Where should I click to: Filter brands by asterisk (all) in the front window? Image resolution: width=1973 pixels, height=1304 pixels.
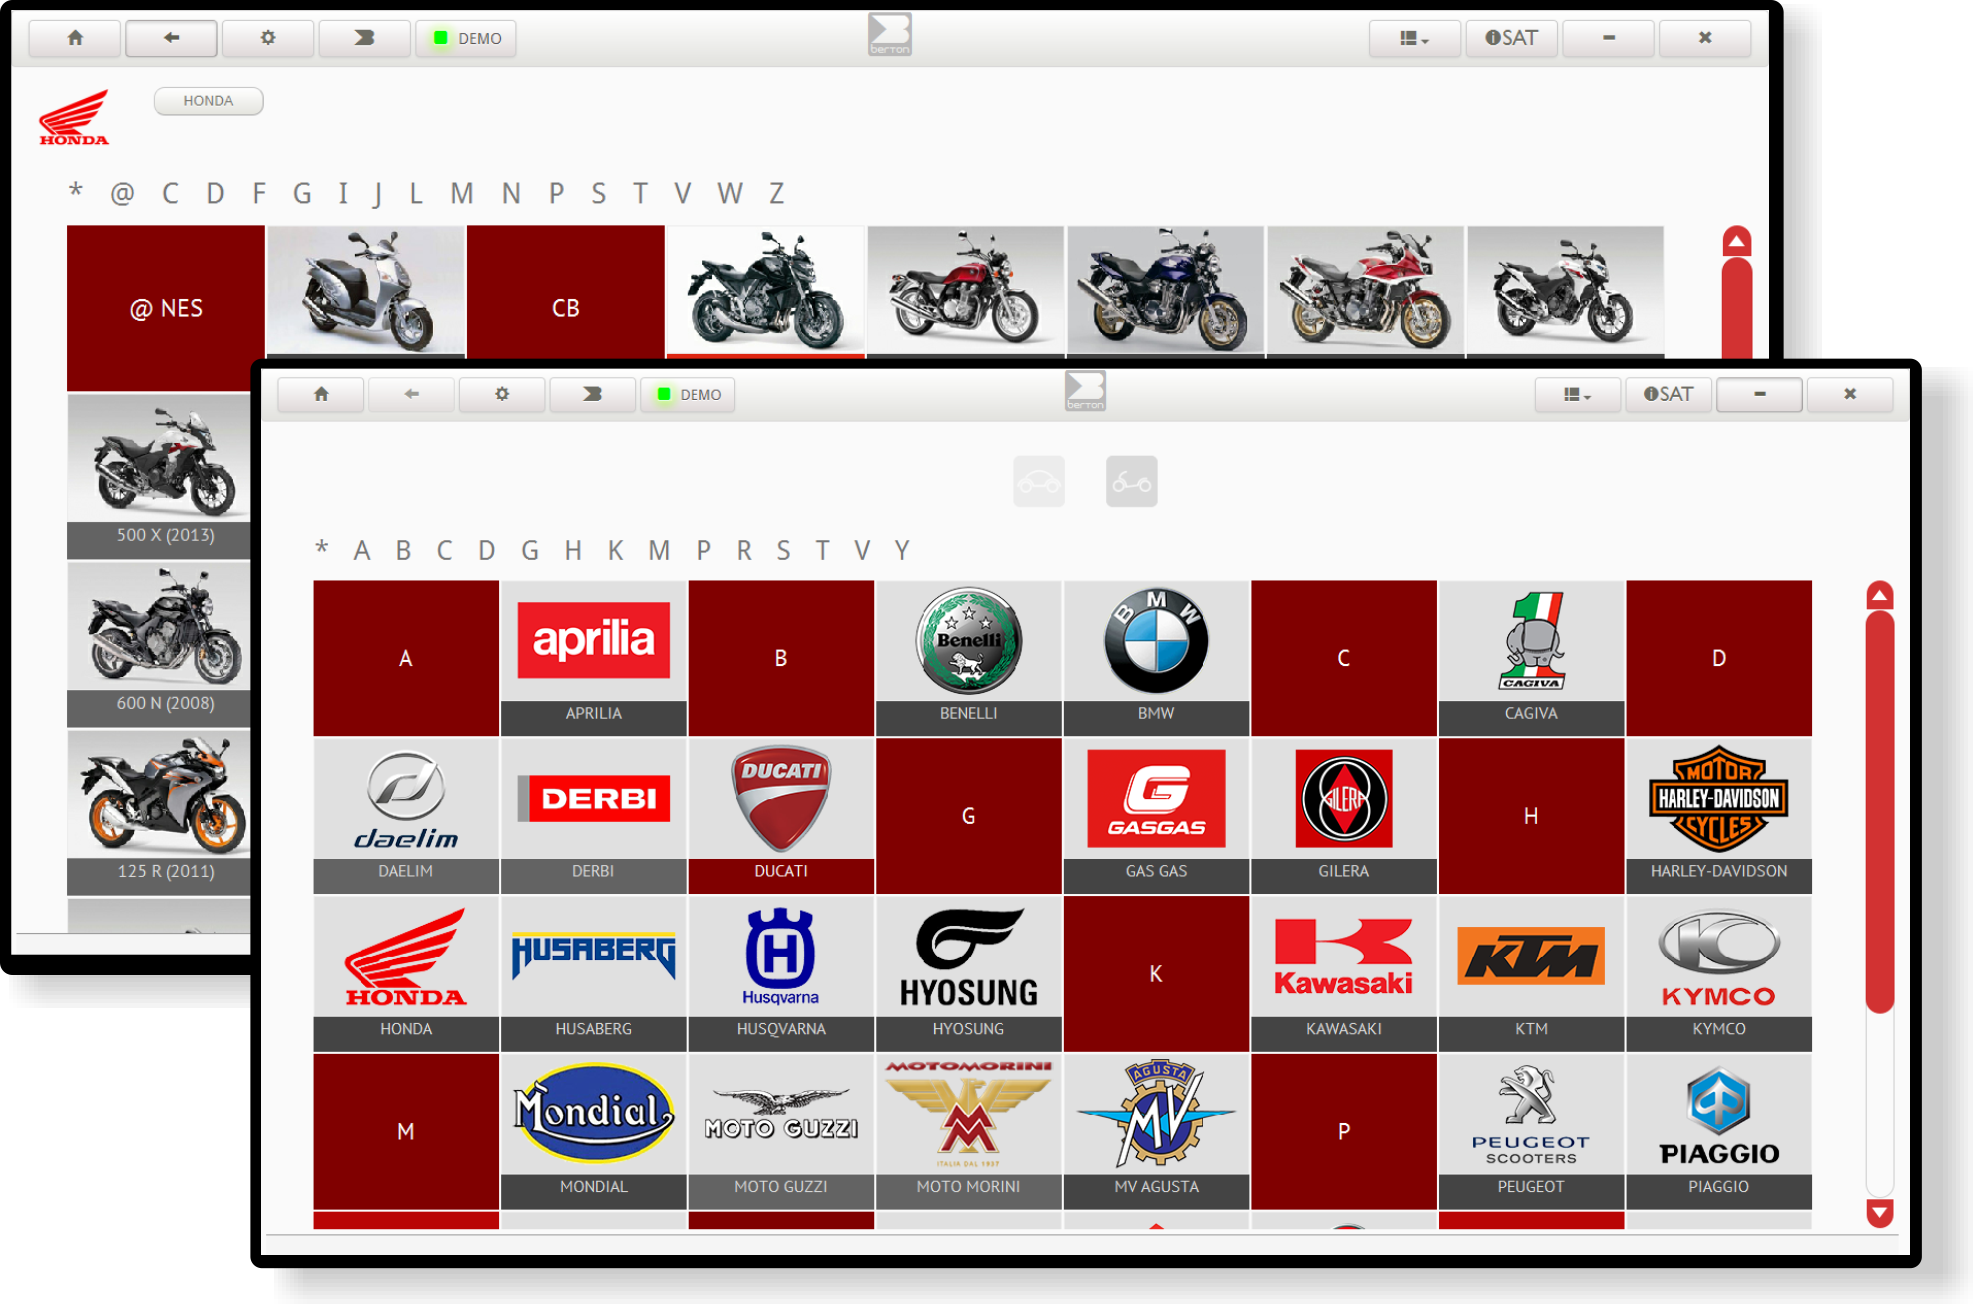321,549
